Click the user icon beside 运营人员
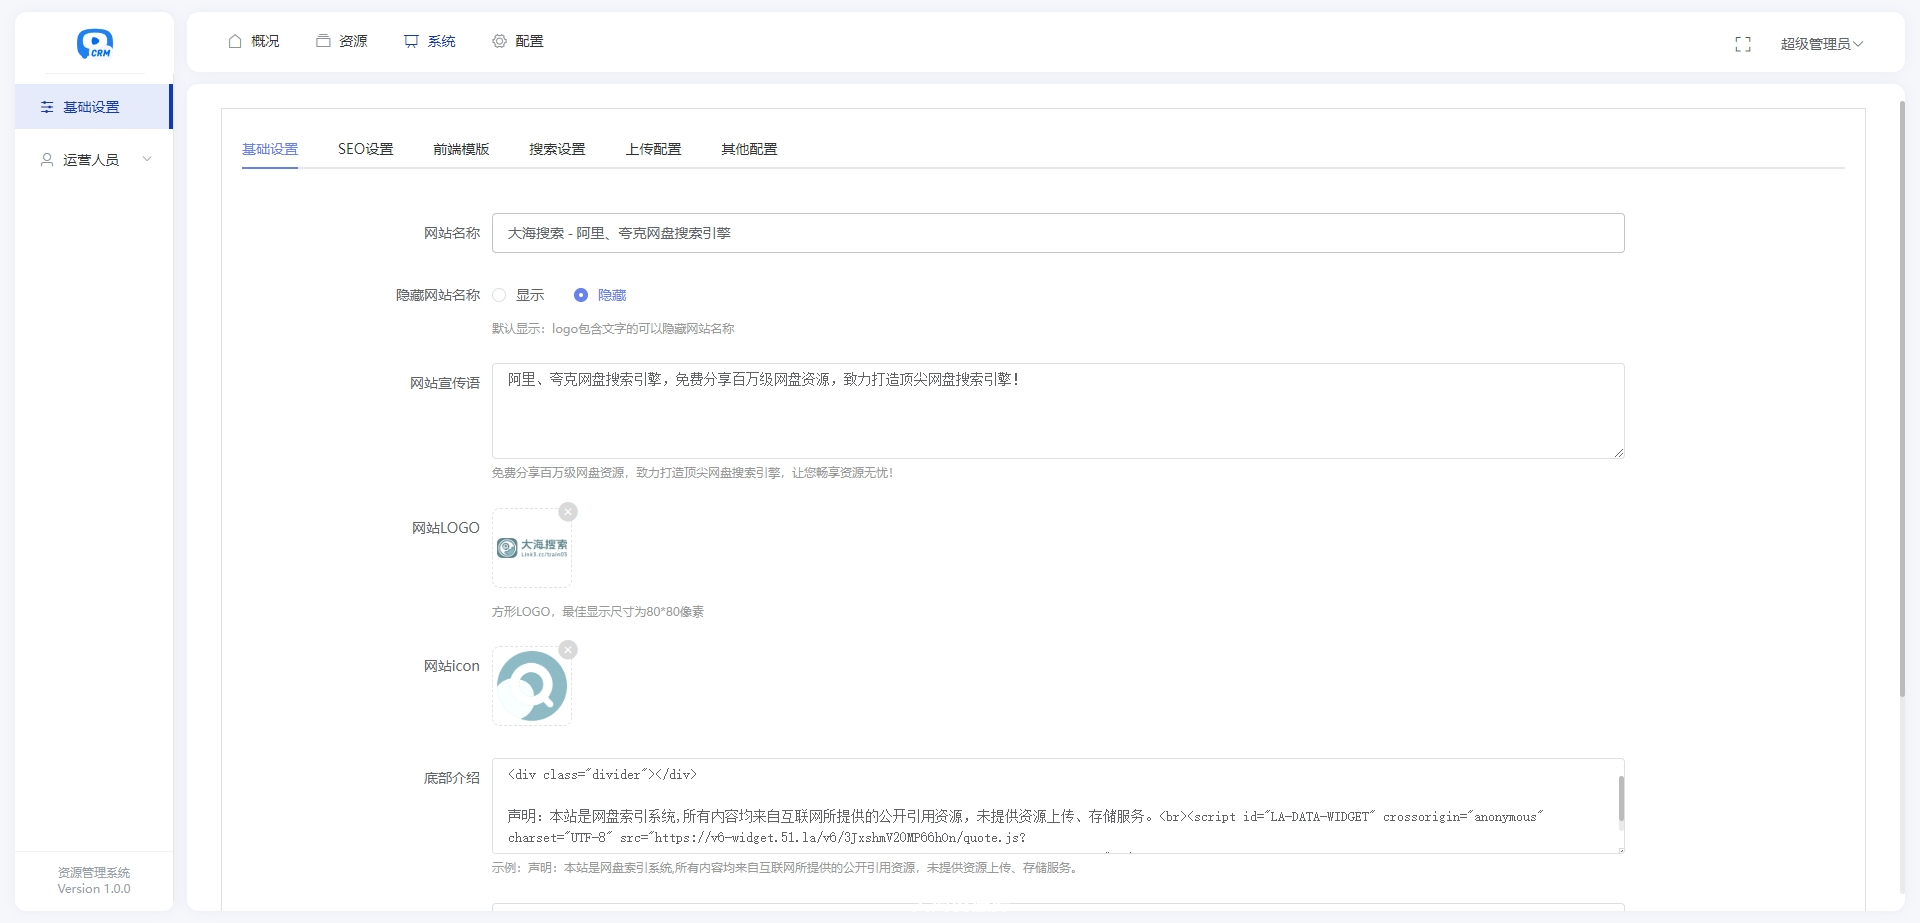The width and height of the screenshot is (1920, 923). tap(47, 160)
